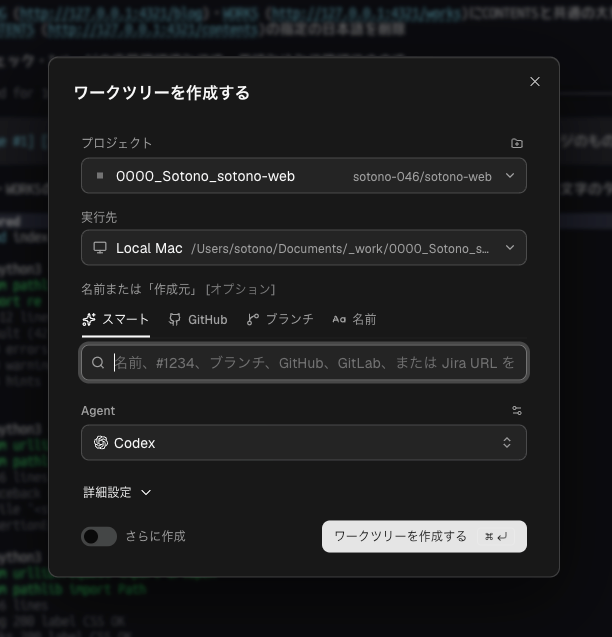
Task: Open Agent settings sliders icon
Action: click(517, 411)
